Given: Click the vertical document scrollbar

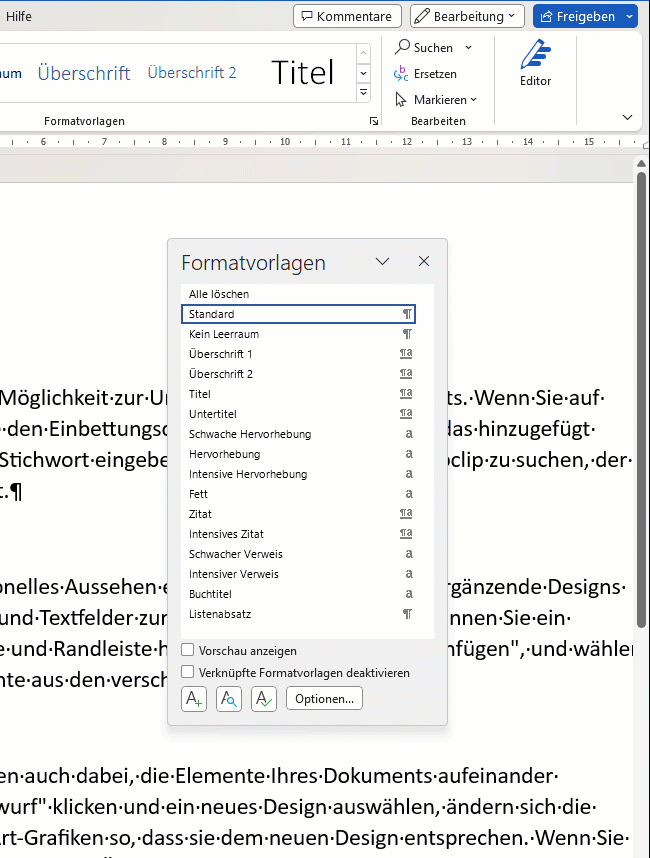Looking at the screenshot, I should pyautogui.click(x=641, y=500).
